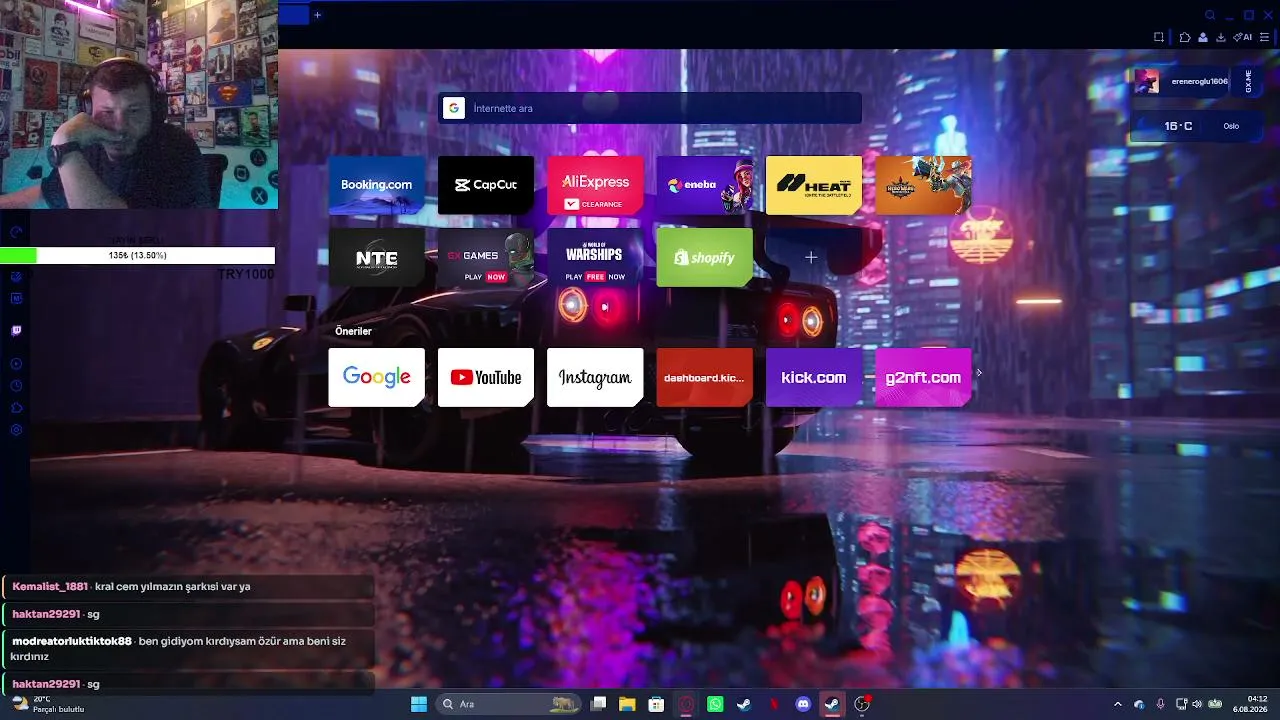
Task: Open browsing history from the sidebar clock
Action: (16, 386)
